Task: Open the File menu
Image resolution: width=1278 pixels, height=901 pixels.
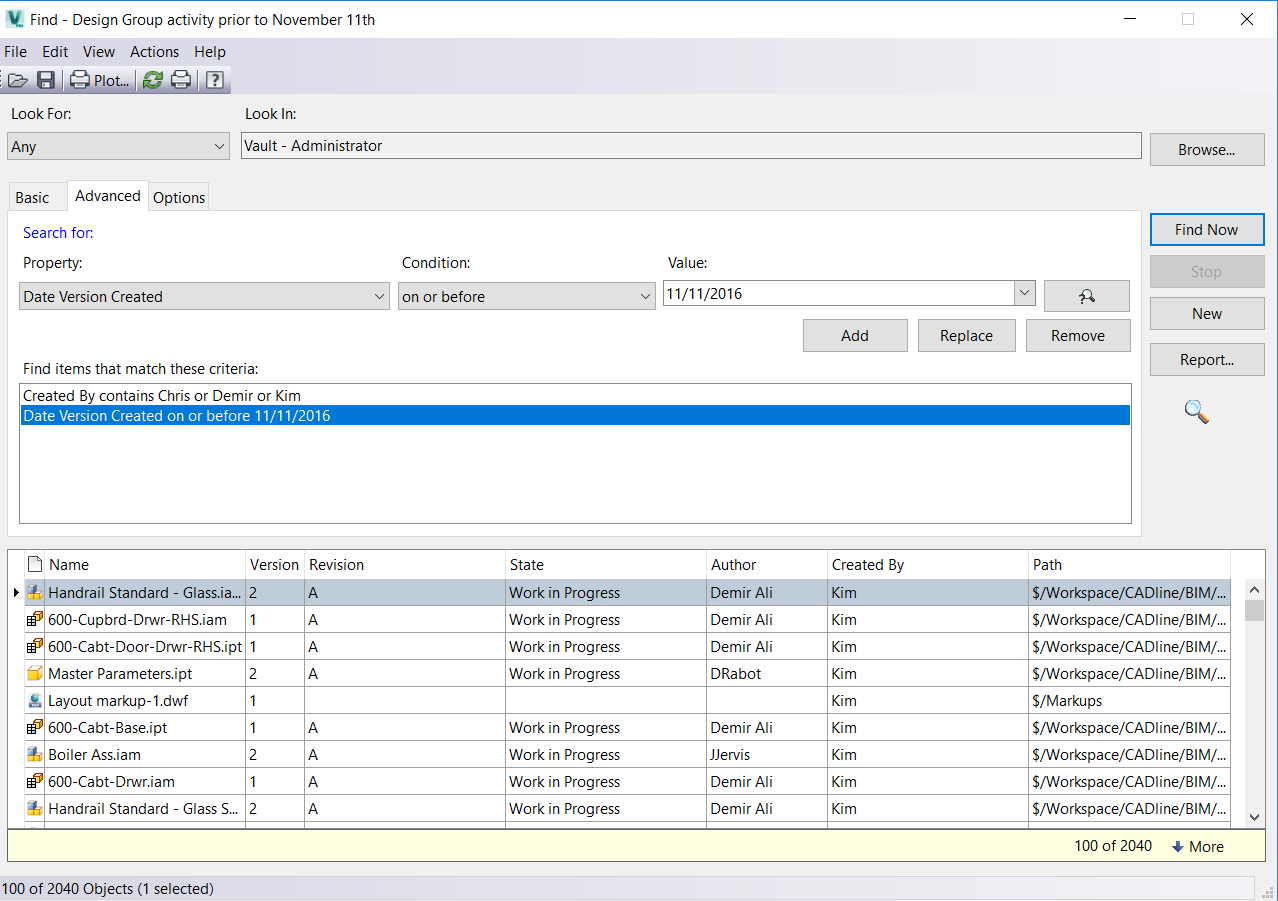Action: (15, 51)
